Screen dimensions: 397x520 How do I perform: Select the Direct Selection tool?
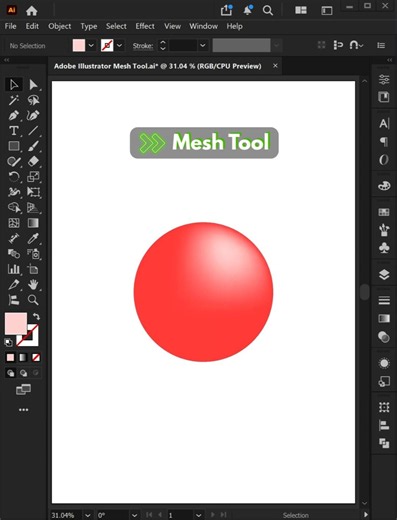point(33,85)
